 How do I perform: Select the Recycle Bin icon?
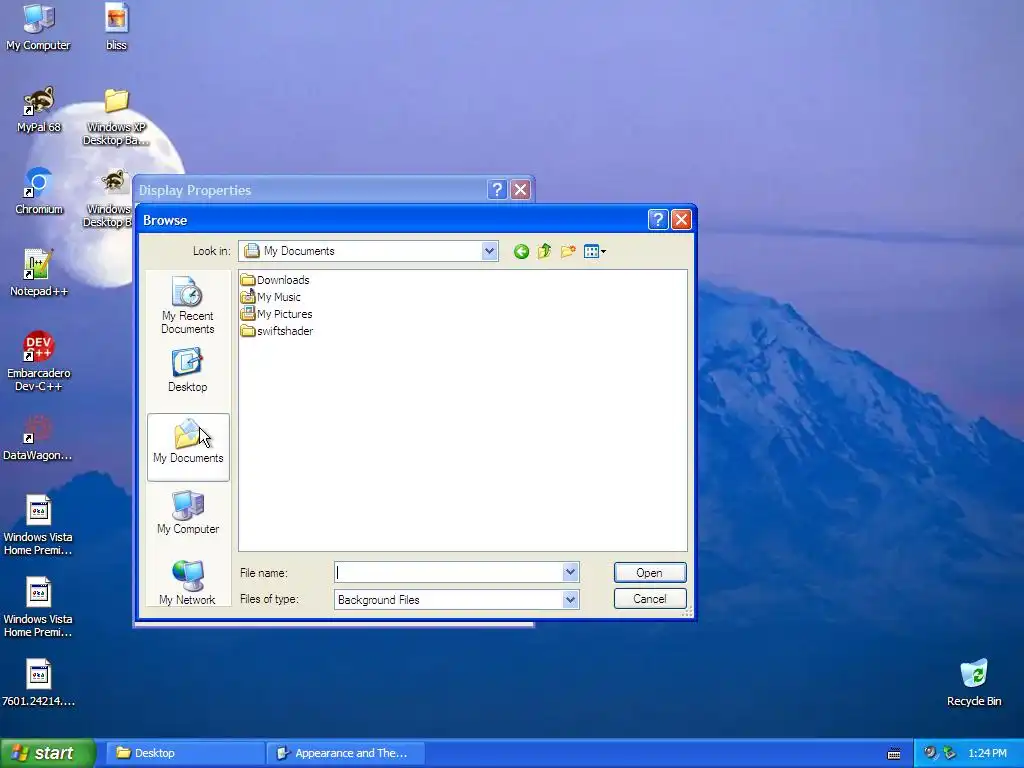(x=974, y=683)
